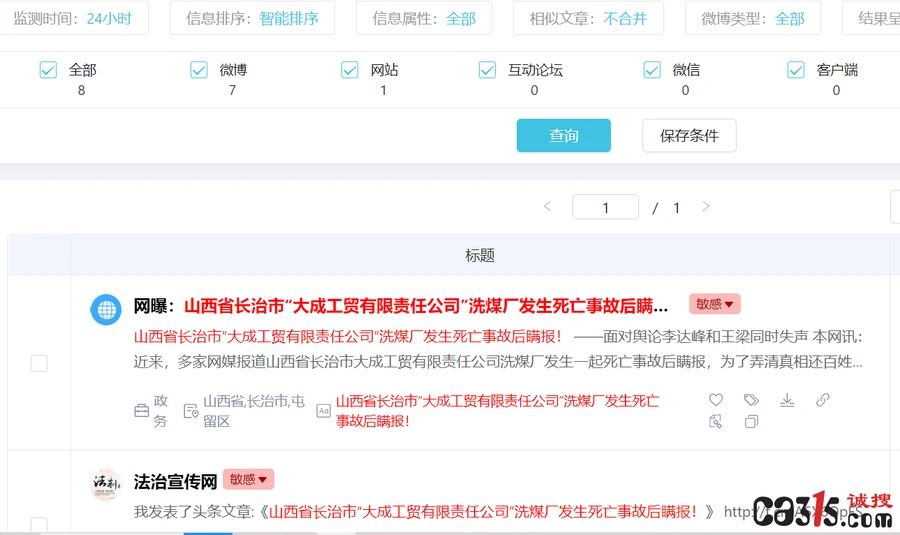900x535 pixels.
Task: Open the 法治宣传网 headline article link text
Action: tap(483, 511)
